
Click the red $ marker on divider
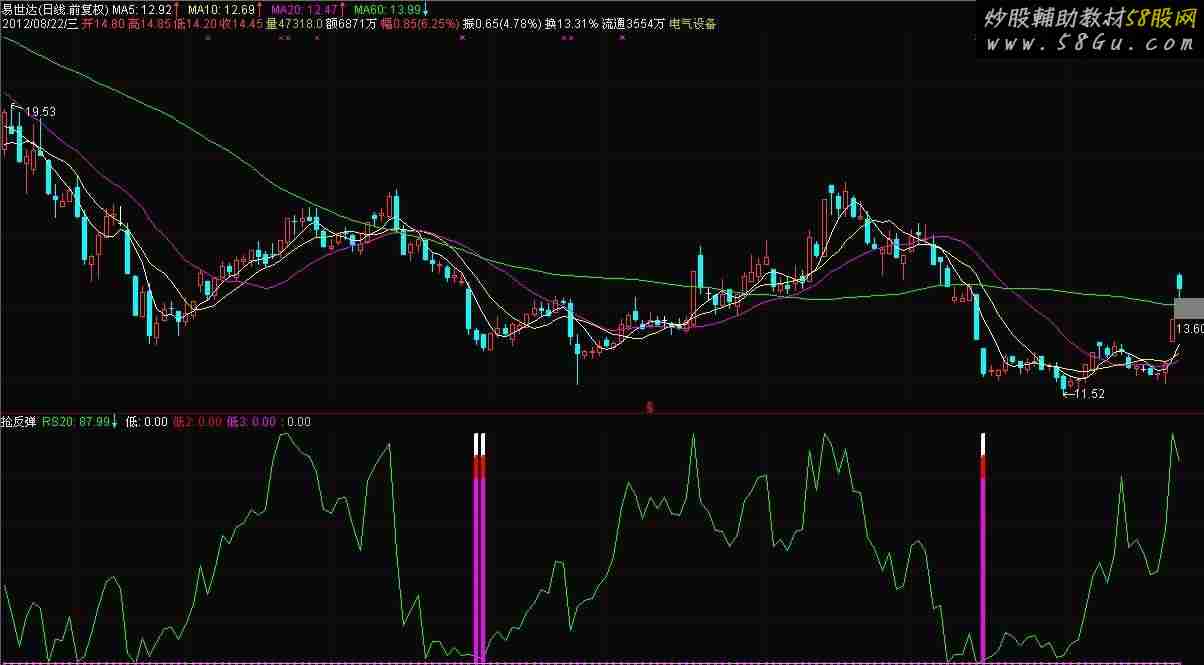click(x=649, y=407)
